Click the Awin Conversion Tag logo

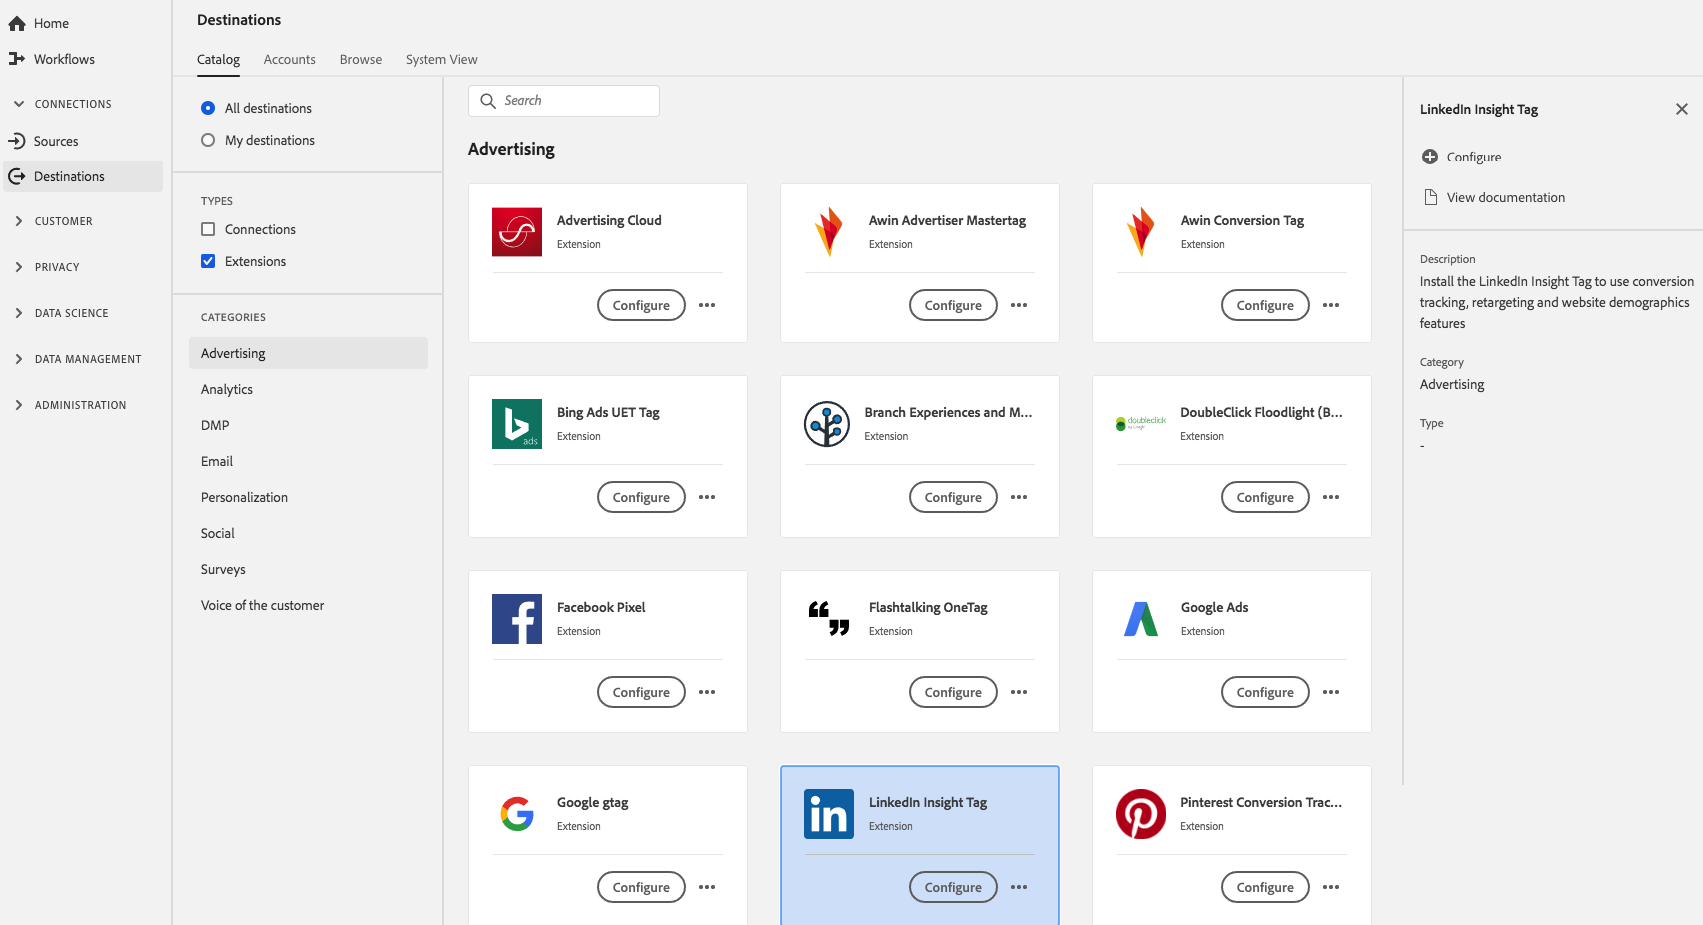click(1141, 232)
